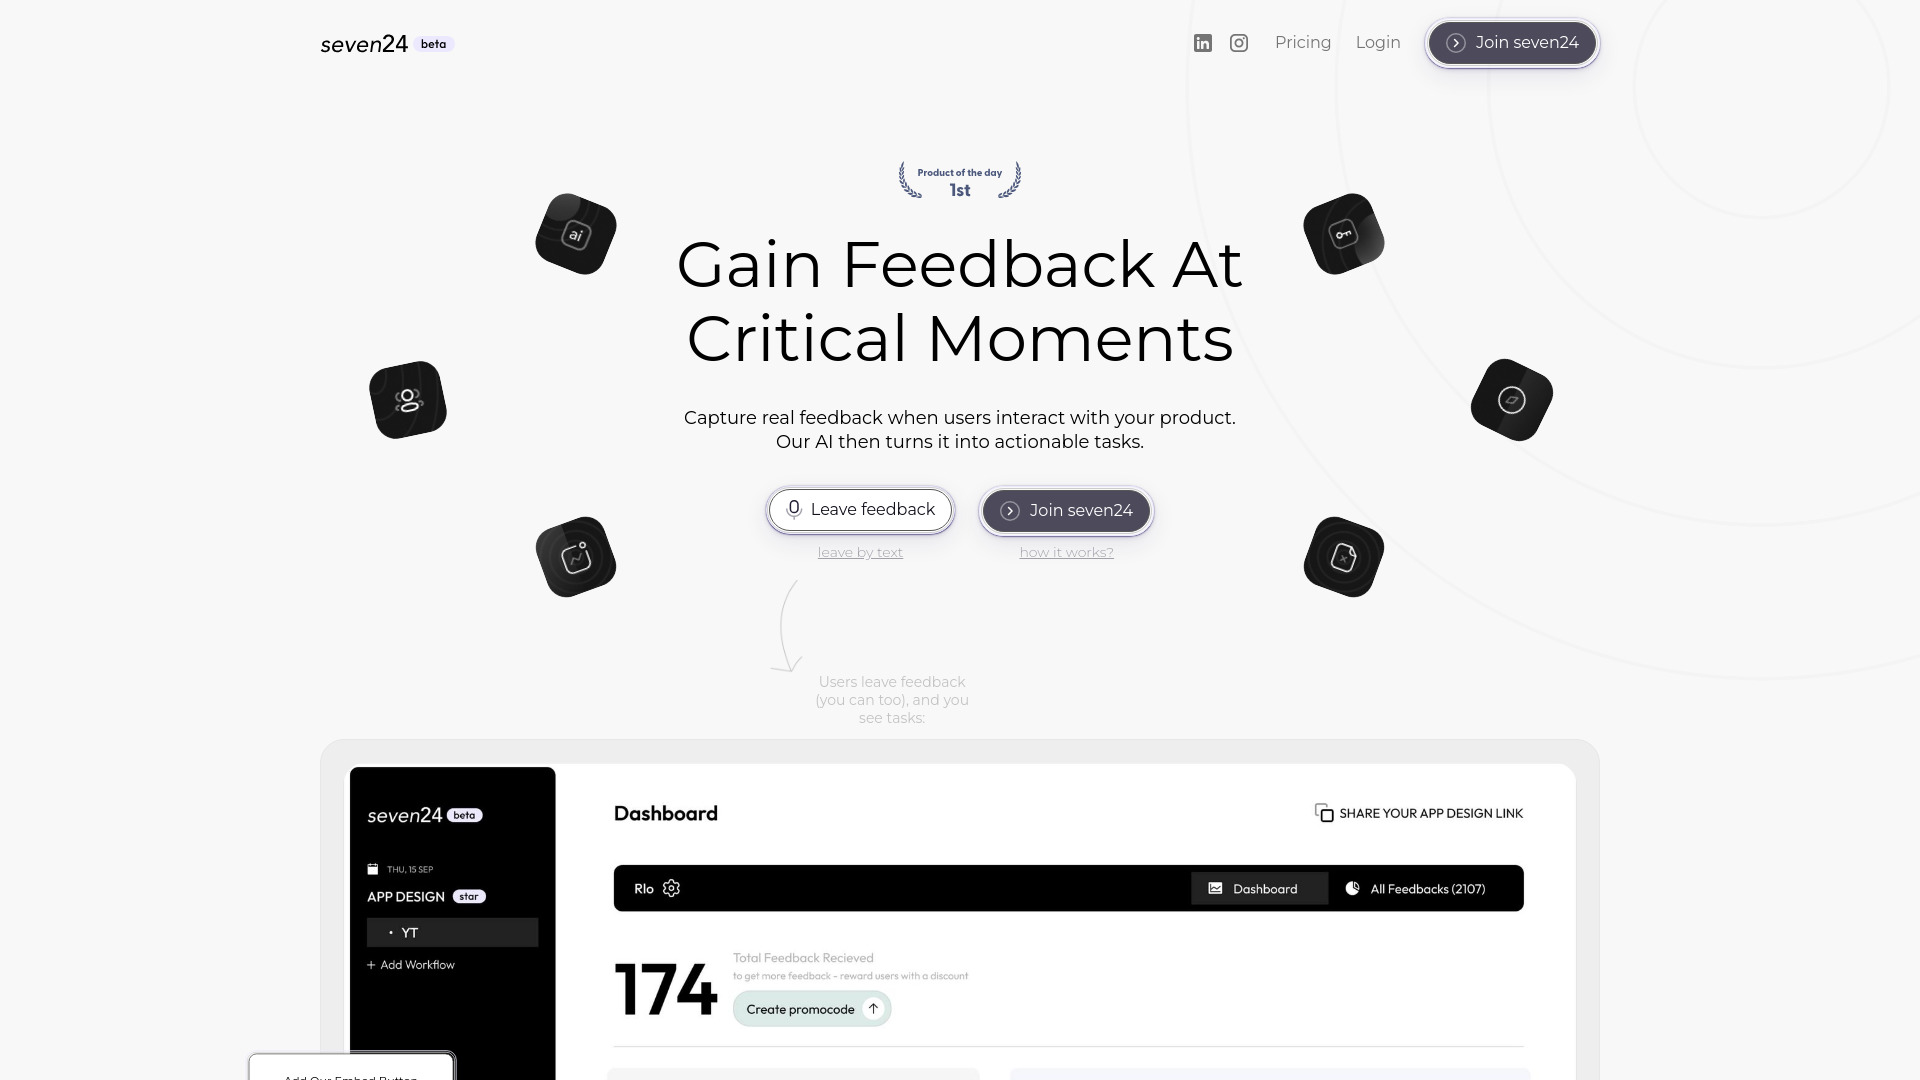The width and height of the screenshot is (1920, 1080).
Task: Click the key/authentication icon top-right
Action: click(1344, 233)
